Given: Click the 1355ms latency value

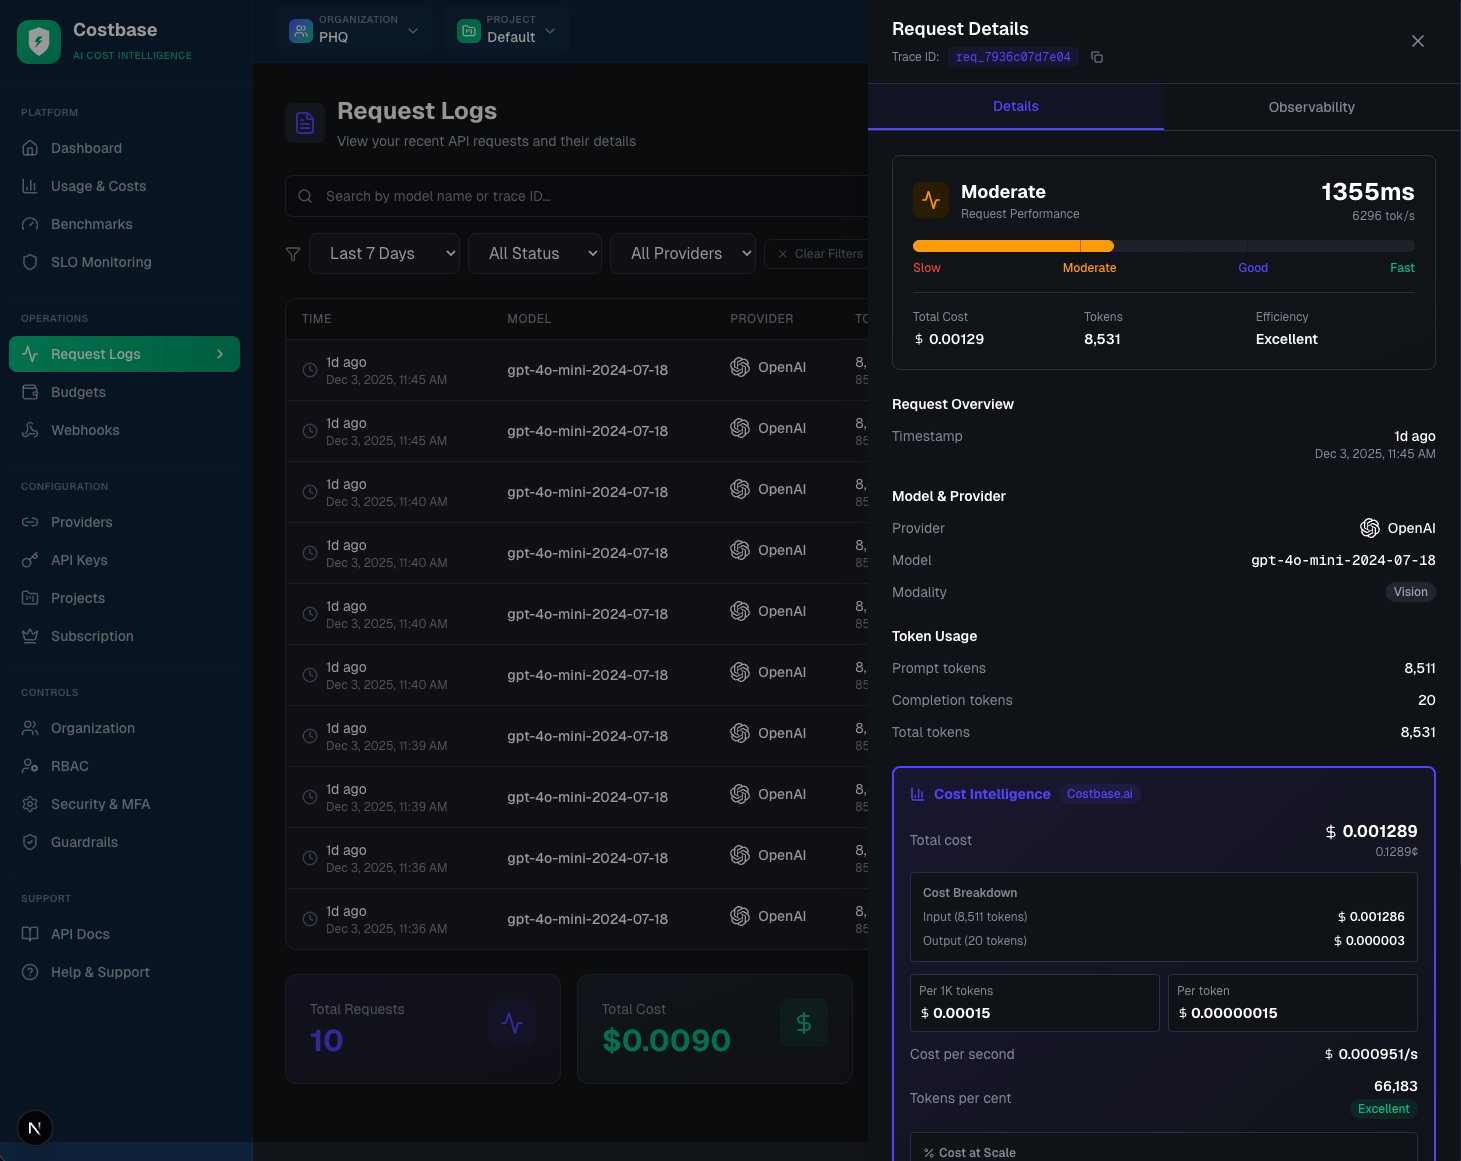Looking at the screenshot, I should (1368, 192).
